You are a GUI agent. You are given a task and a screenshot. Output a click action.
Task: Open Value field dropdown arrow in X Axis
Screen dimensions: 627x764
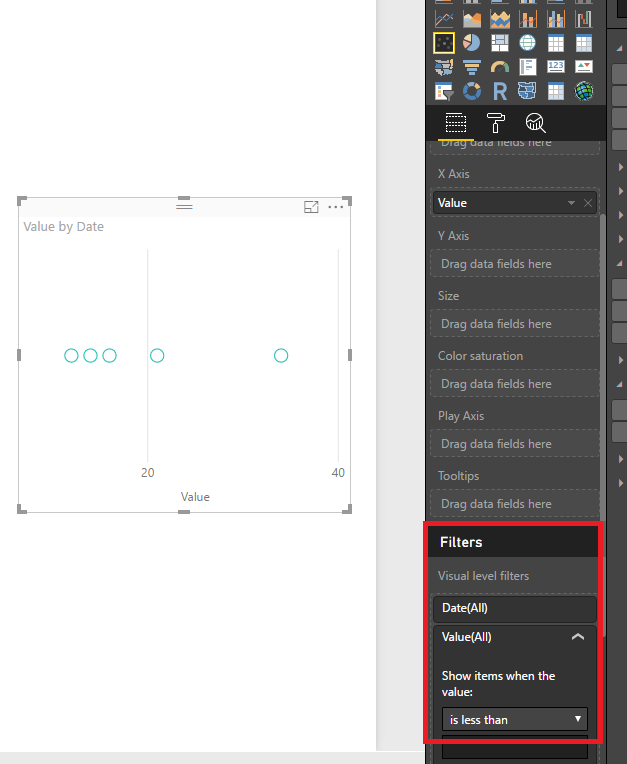coord(571,203)
